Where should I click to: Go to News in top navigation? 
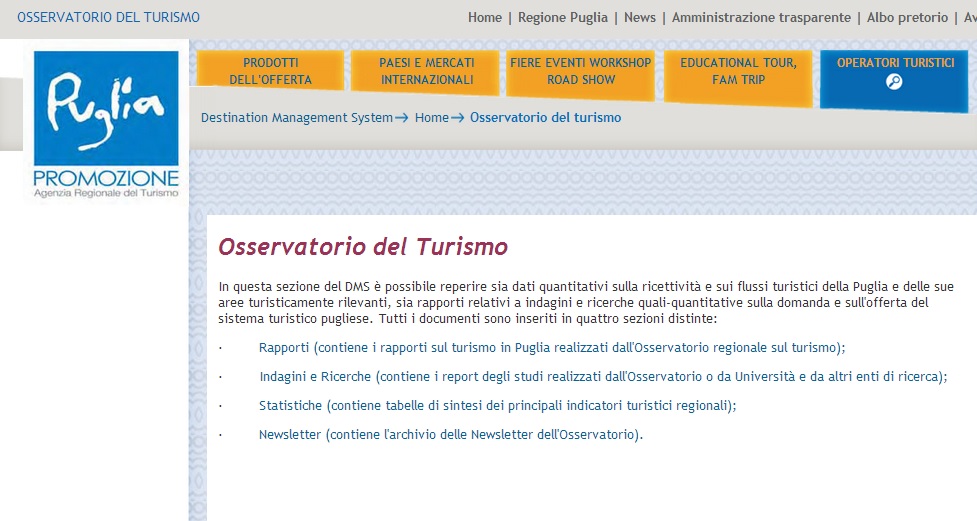pyautogui.click(x=640, y=18)
